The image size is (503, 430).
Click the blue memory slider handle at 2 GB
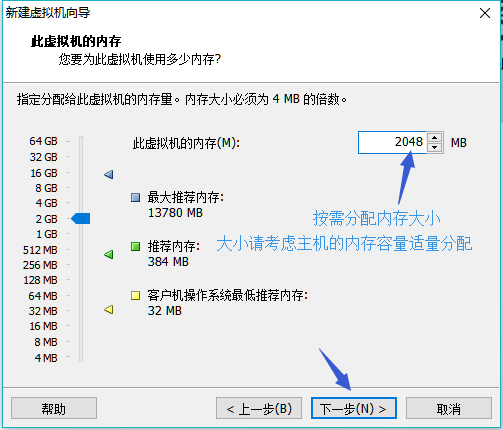pyautogui.click(x=81, y=219)
